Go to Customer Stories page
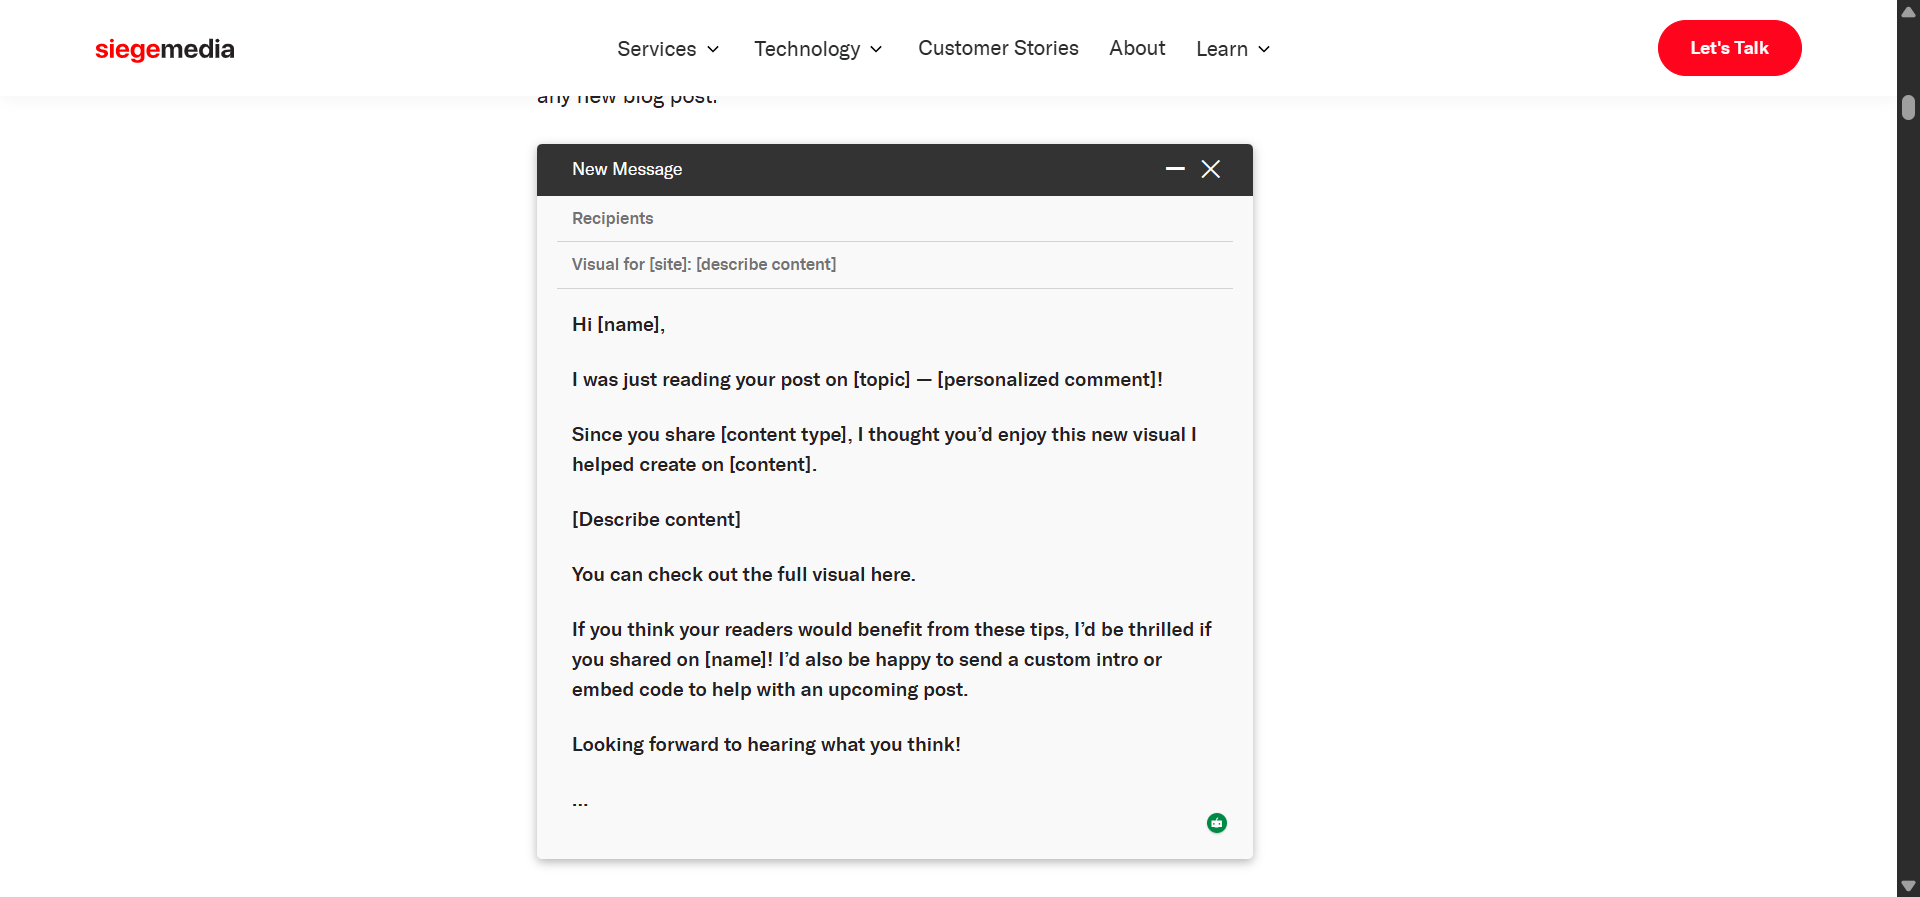 998,48
